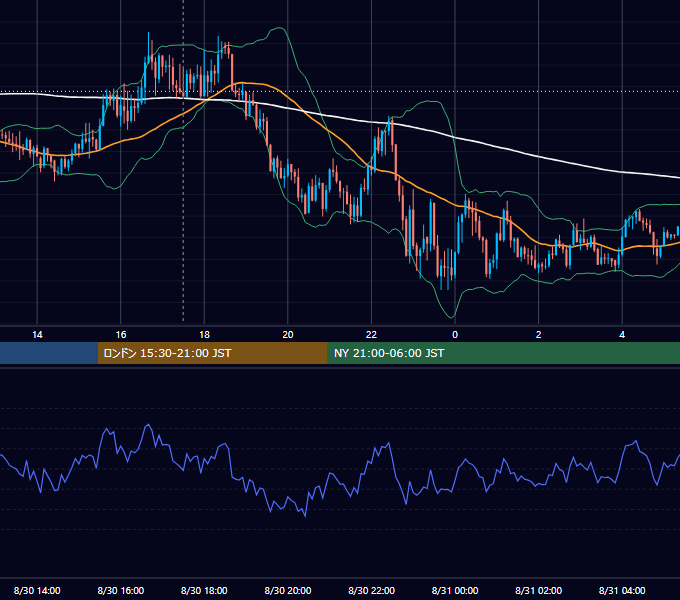Click hour label 16 on chart axis
680x600 pixels.
pos(121,335)
